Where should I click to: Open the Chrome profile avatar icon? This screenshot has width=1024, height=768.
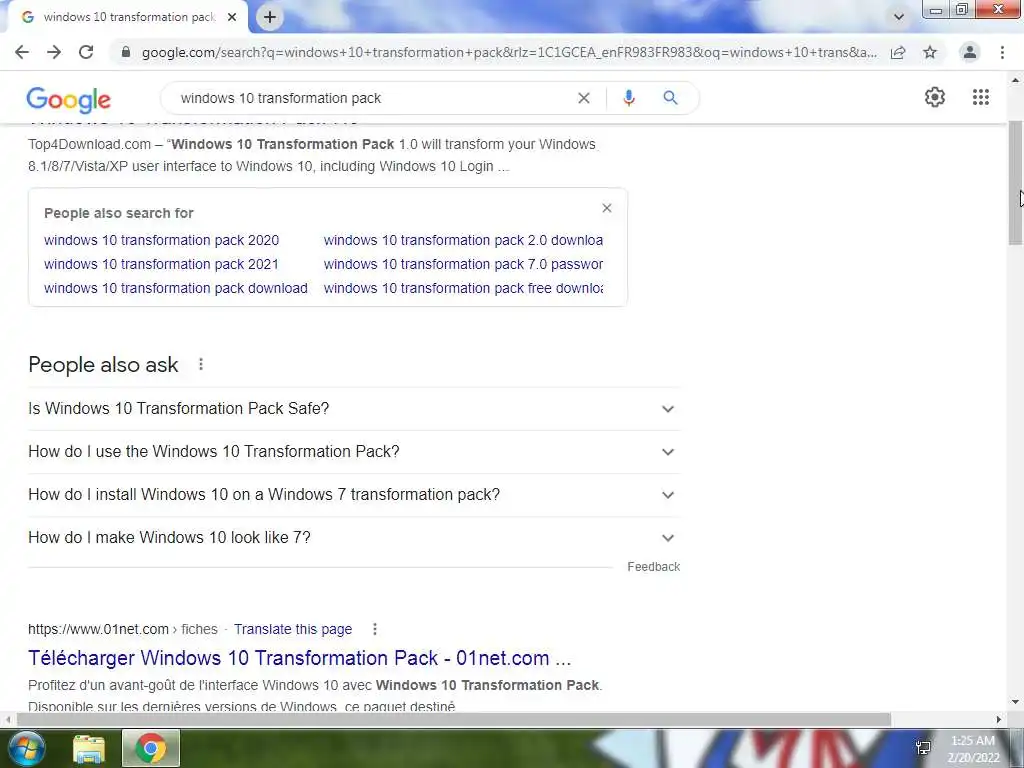click(x=970, y=52)
